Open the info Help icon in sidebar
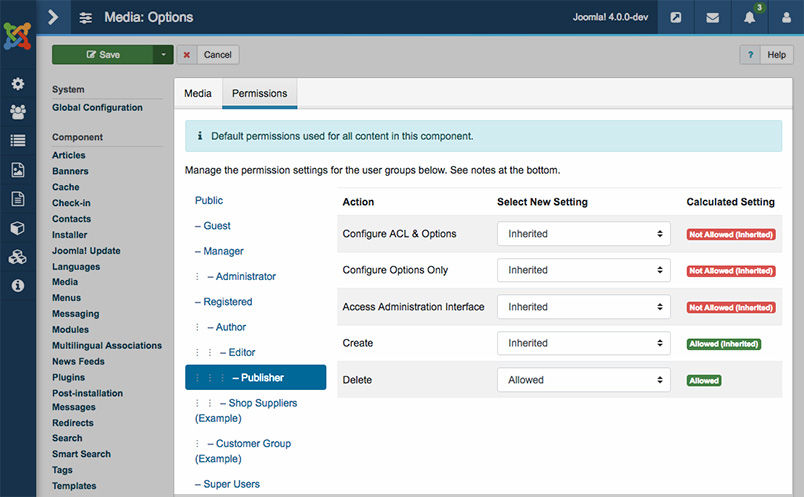The width and height of the screenshot is (804, 497). point(18,285)
